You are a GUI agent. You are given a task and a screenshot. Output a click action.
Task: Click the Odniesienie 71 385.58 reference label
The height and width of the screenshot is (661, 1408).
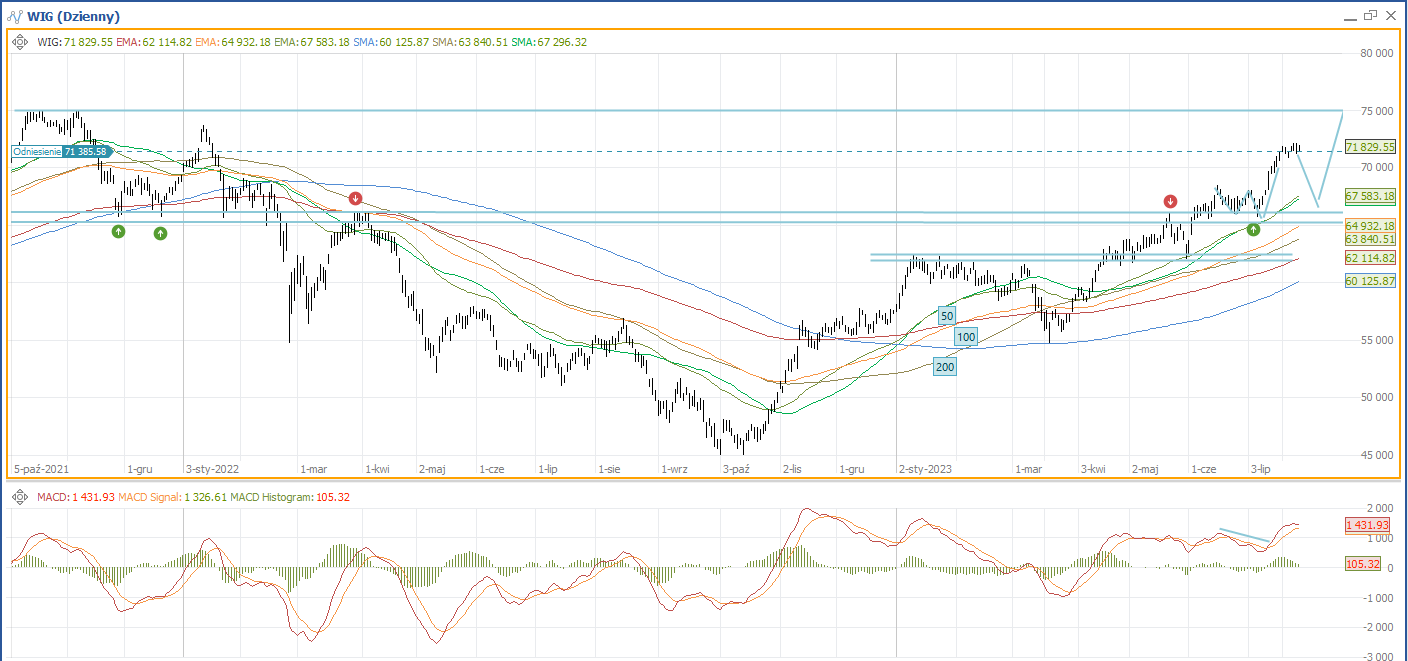click(x=58, y=151)
